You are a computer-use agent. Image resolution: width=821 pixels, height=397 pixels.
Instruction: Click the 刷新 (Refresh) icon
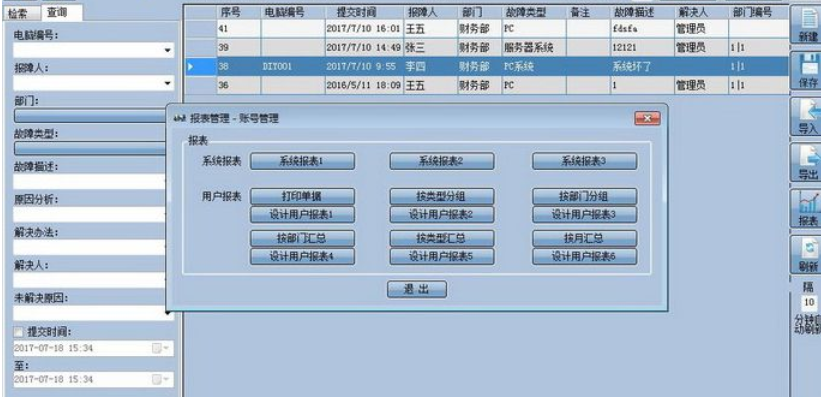coord(807,254)
